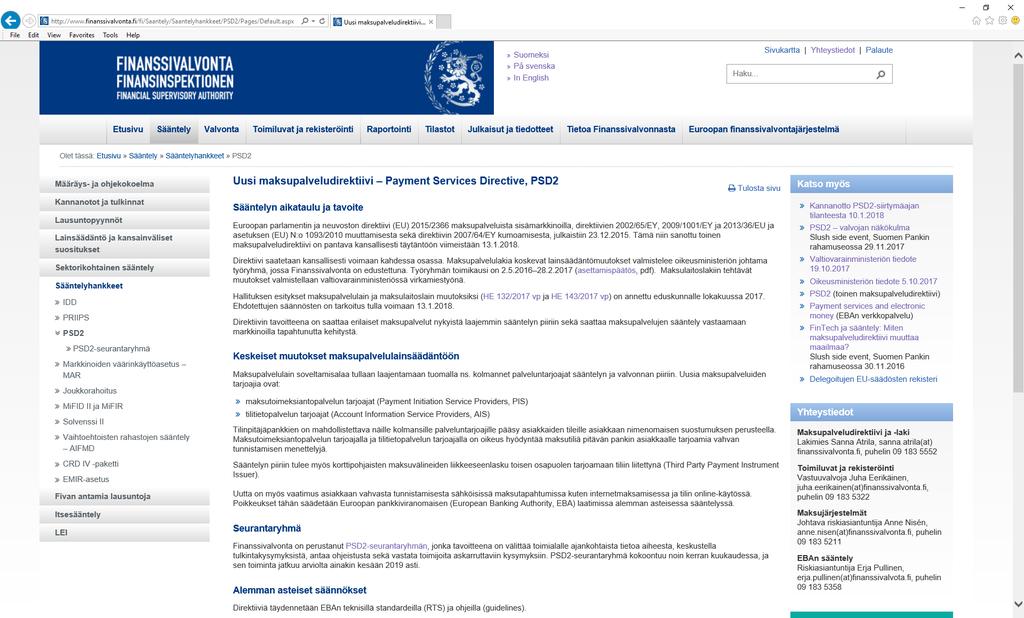Switch language to På svenska
This screenshot has width=1024, height=618.
pos(534,66)
